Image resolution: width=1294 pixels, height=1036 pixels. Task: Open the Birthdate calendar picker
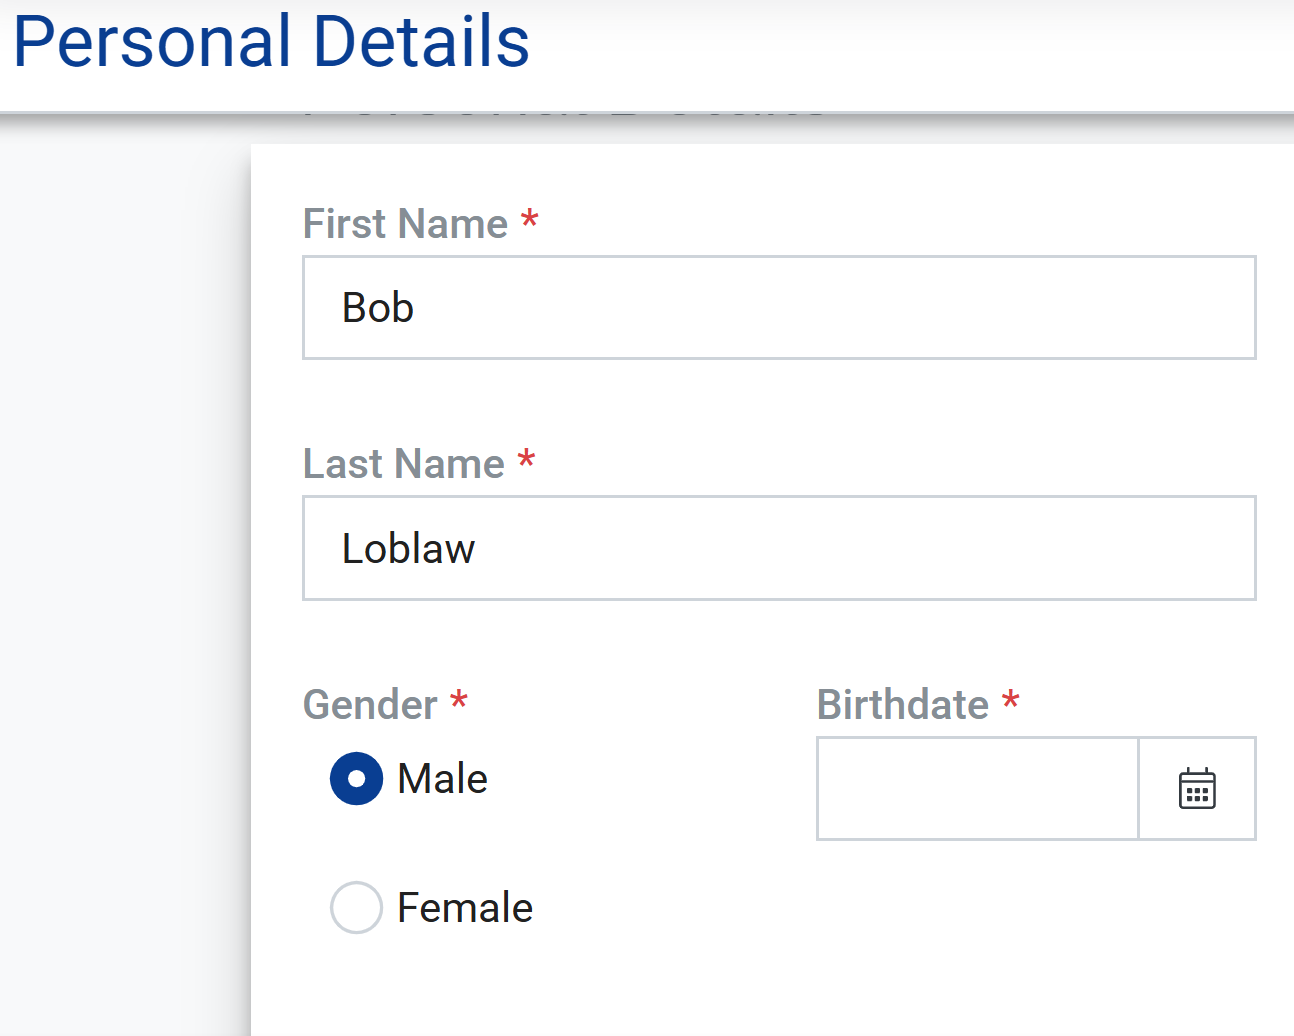1197,789
